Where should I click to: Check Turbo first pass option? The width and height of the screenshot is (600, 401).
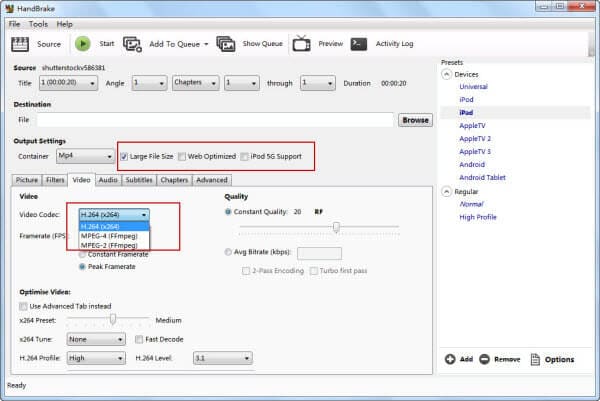(x=313, y=271)
